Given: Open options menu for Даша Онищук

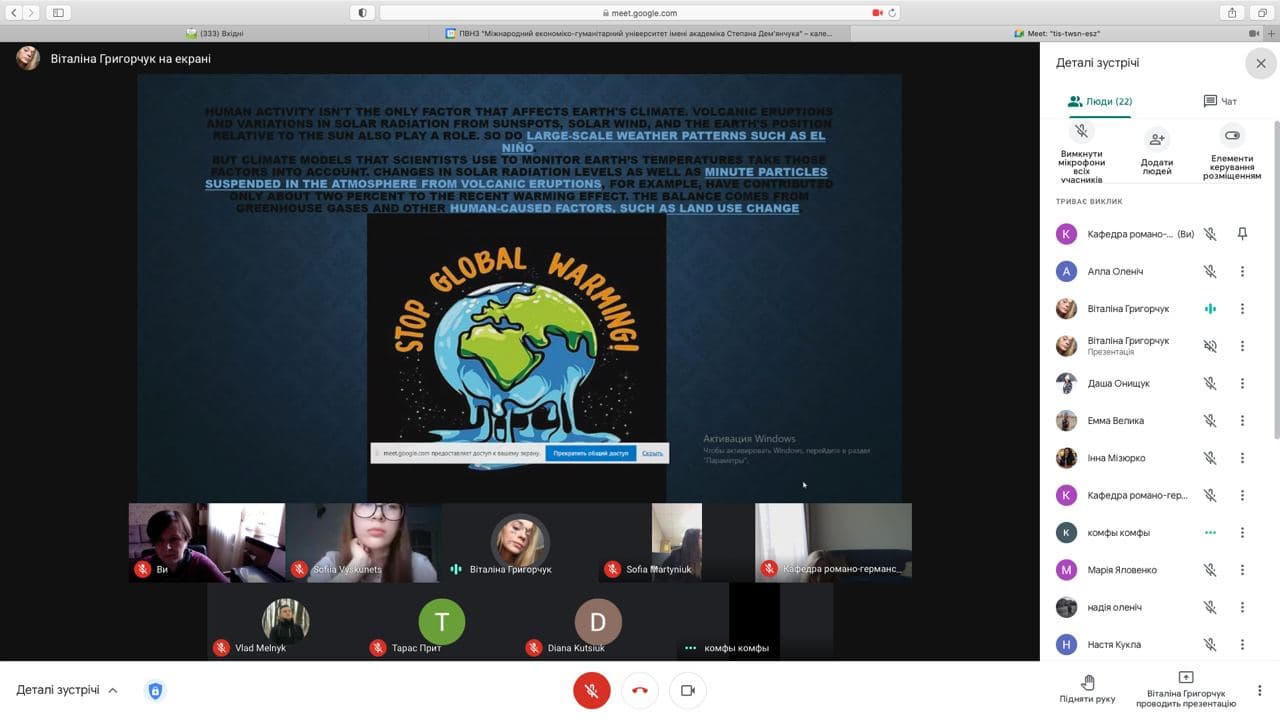Looking at the screenshot, I should [x=1242, y=383].
